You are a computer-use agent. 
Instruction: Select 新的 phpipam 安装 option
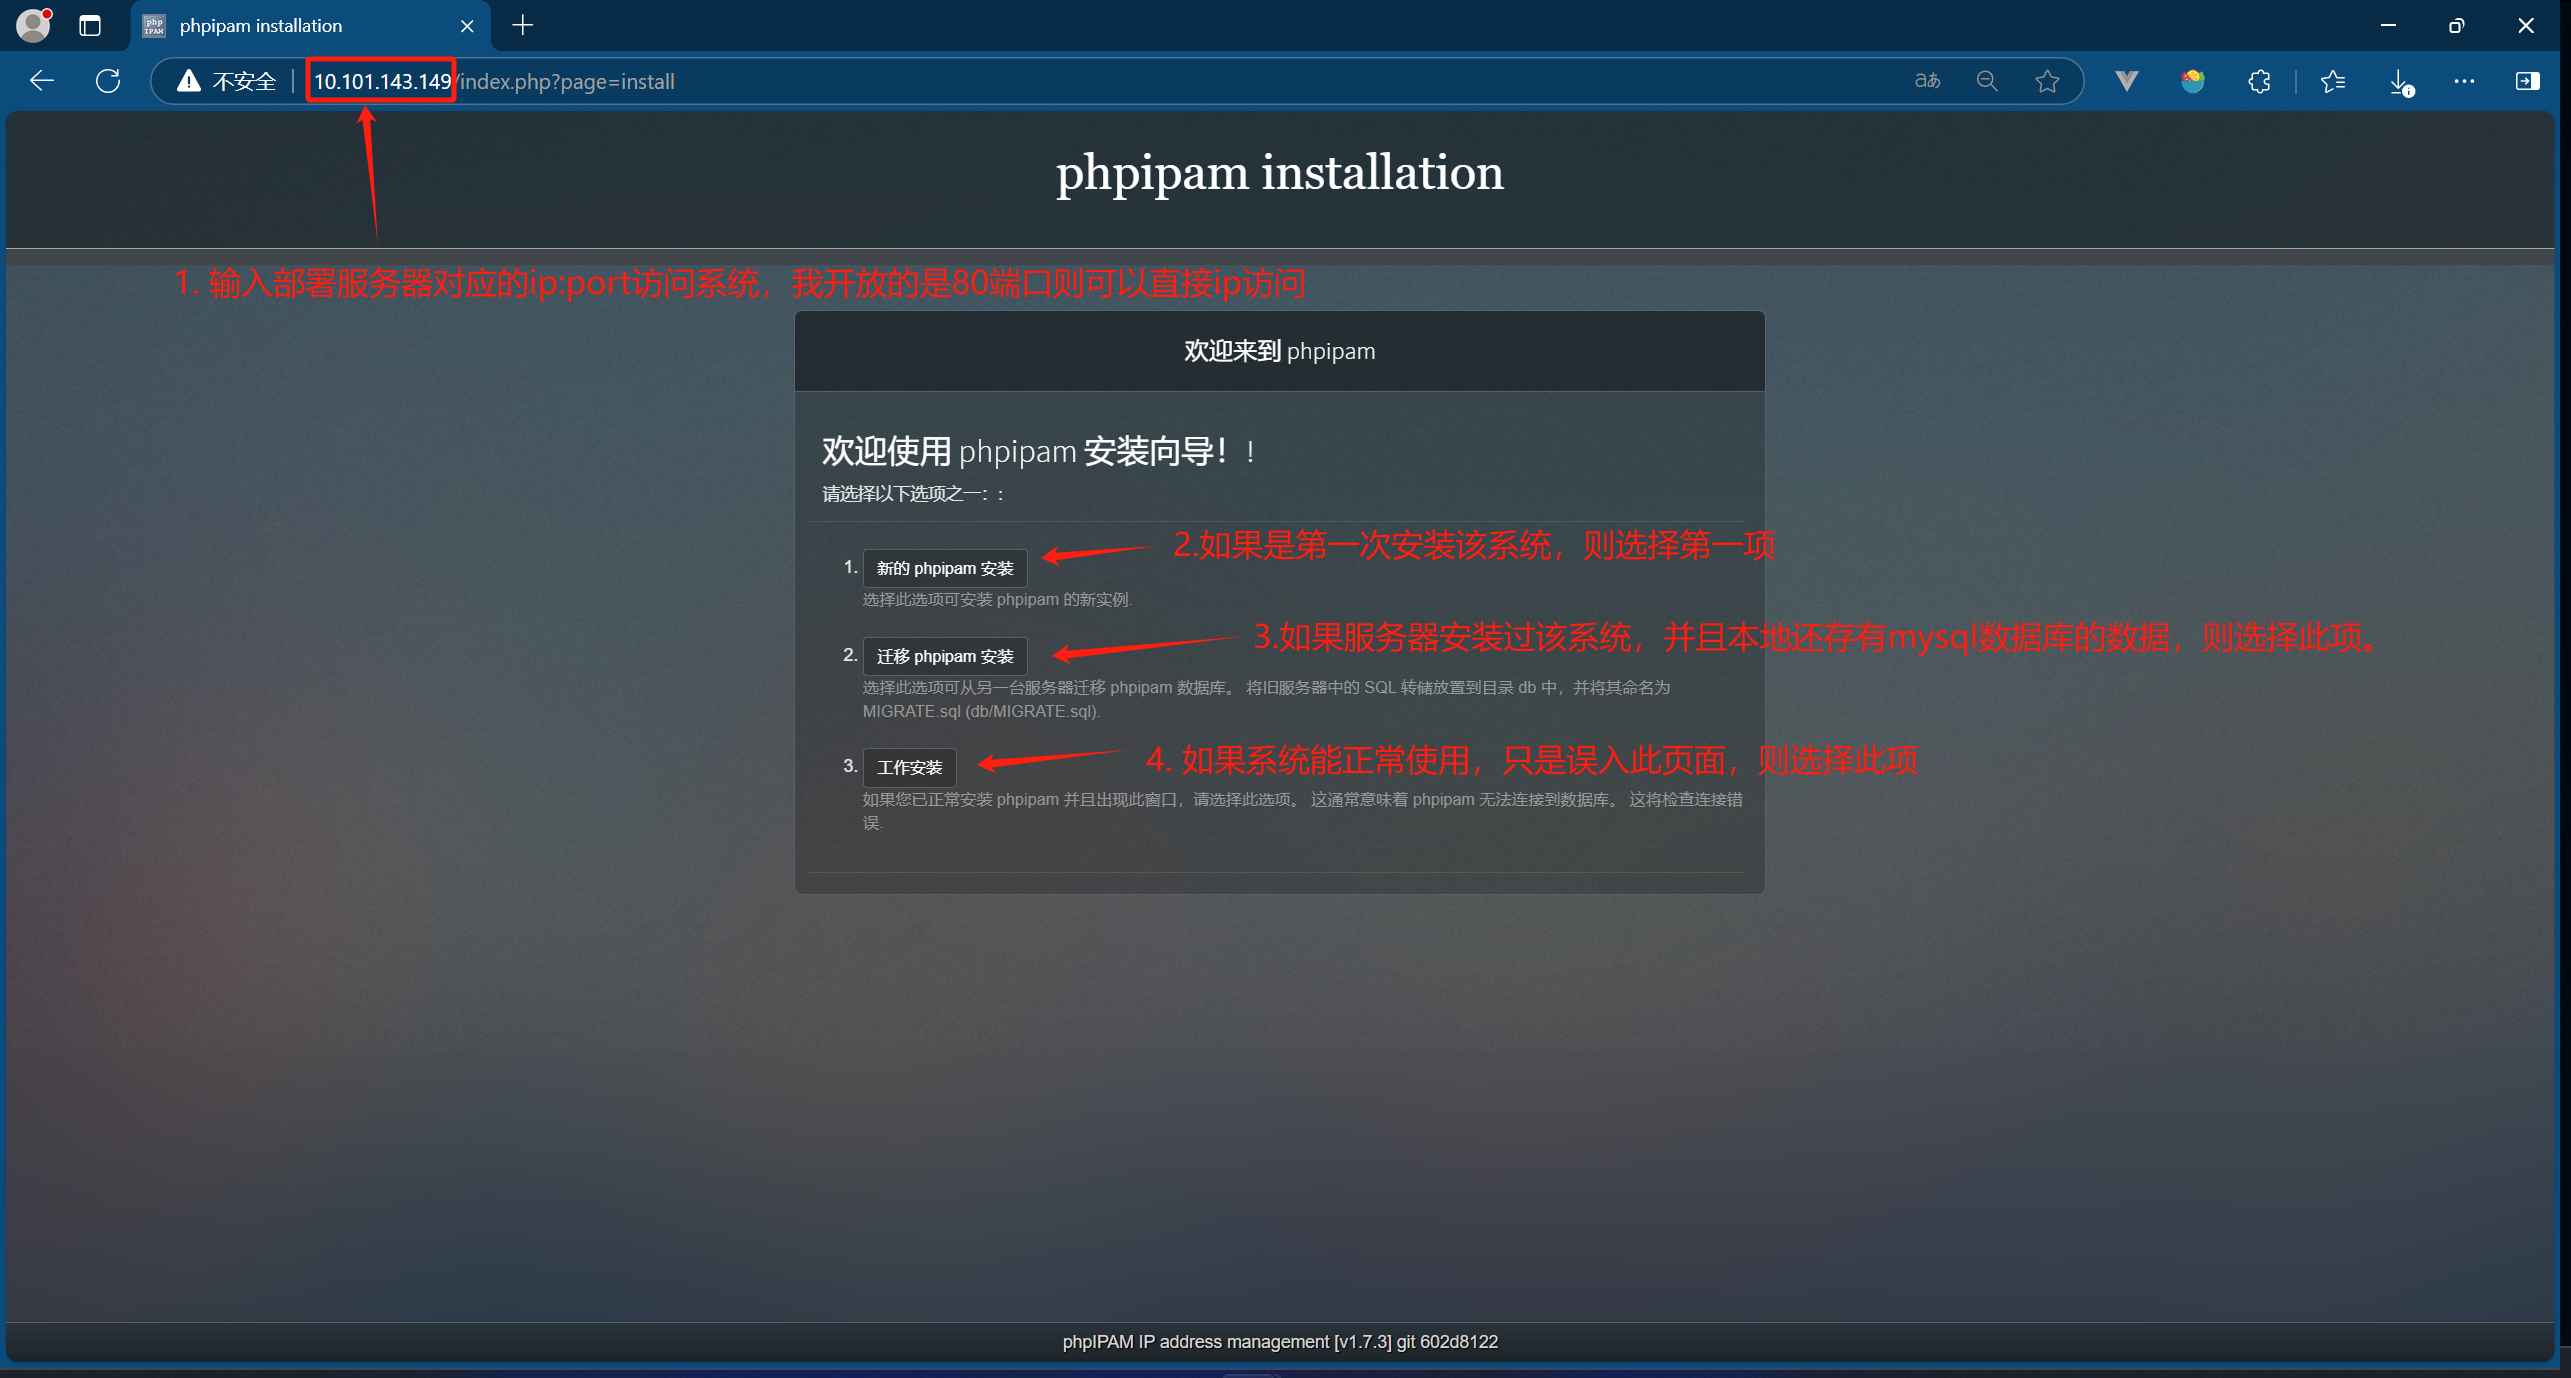coord(944,567)
